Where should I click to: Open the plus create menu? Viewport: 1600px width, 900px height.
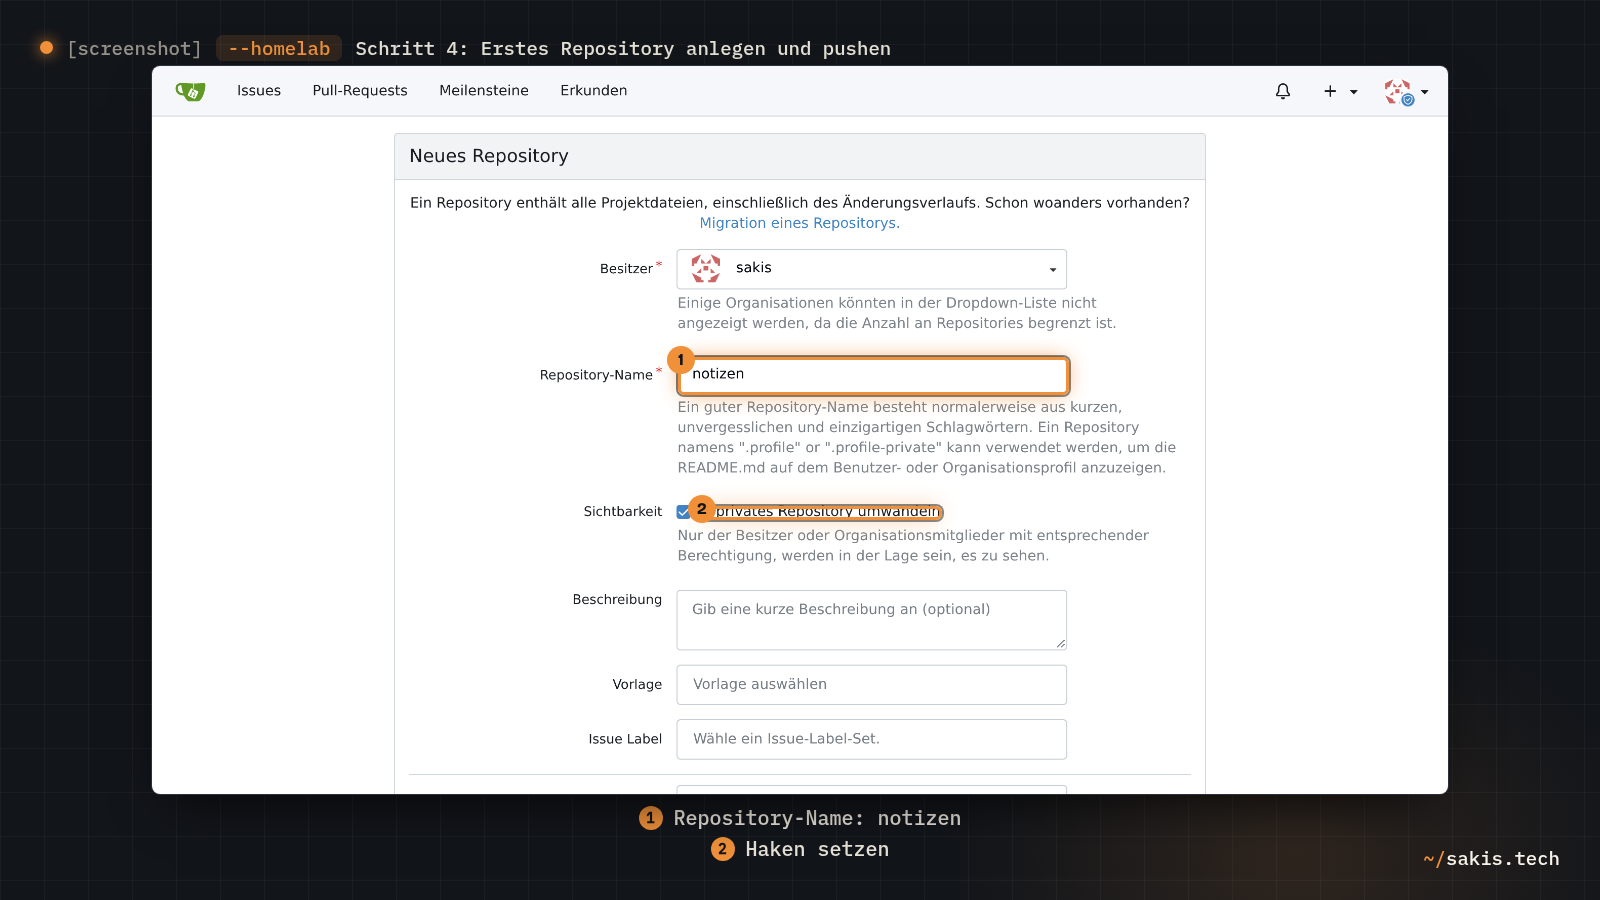click(x=1340, y=91)
